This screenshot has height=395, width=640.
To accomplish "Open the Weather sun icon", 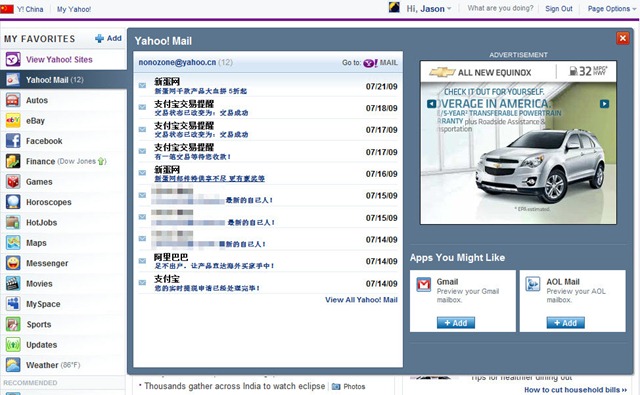I will click(13, 365).
